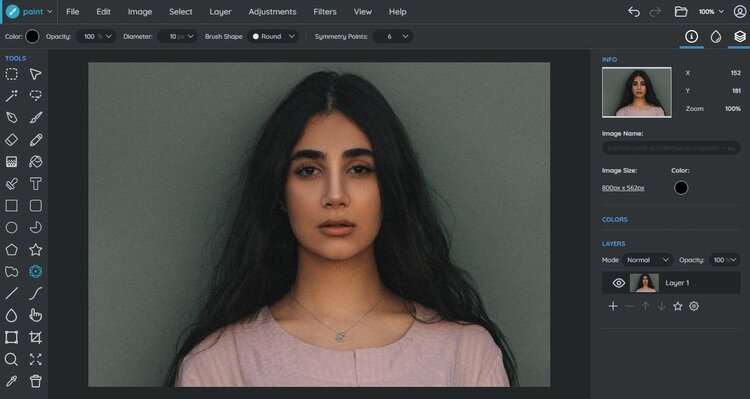Open the Image menu
Screen dimensions: 750x399
pos(140,11)
